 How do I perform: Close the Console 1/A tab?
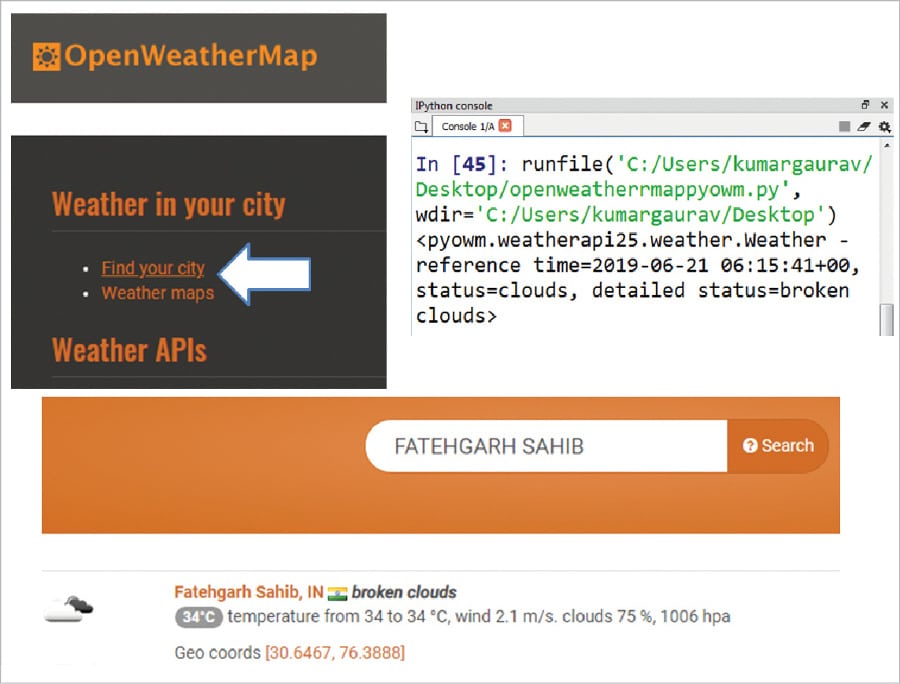(505, 126)
